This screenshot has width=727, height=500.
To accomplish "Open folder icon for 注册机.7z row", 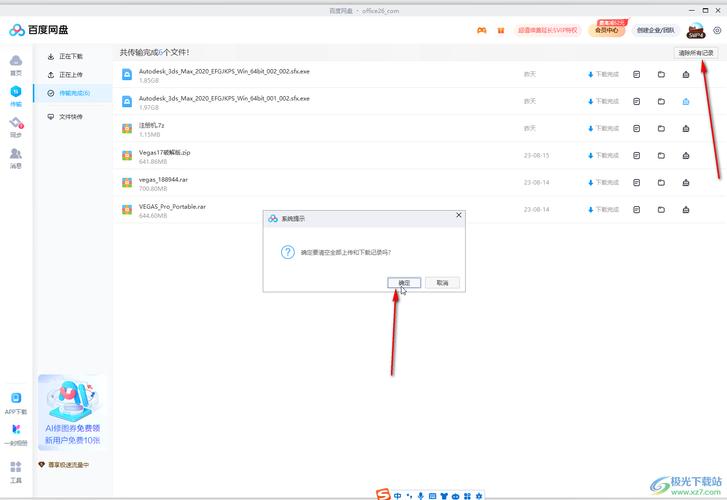I will 661,128.
